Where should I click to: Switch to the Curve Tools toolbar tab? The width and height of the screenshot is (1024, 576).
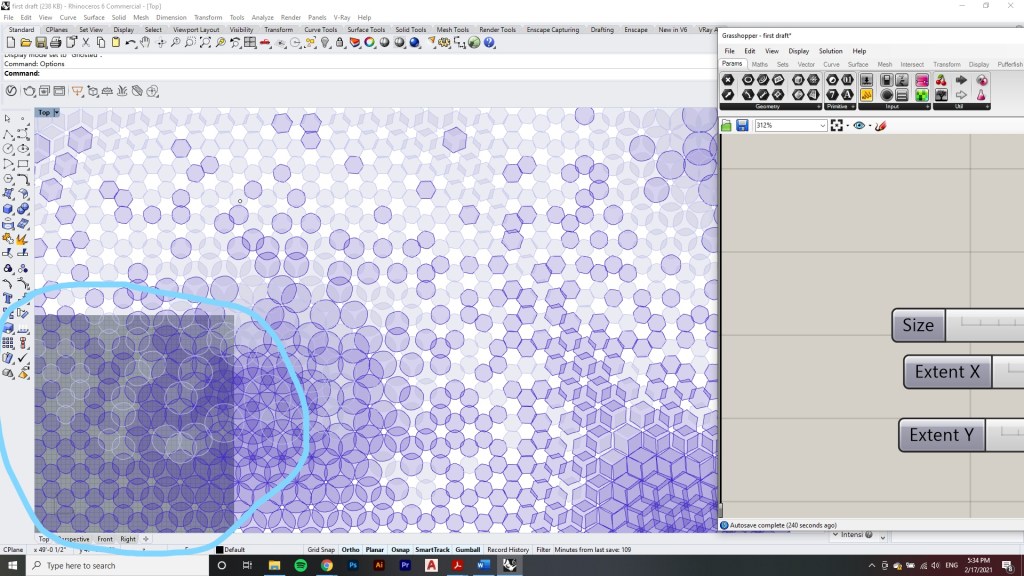coord(320,30)
